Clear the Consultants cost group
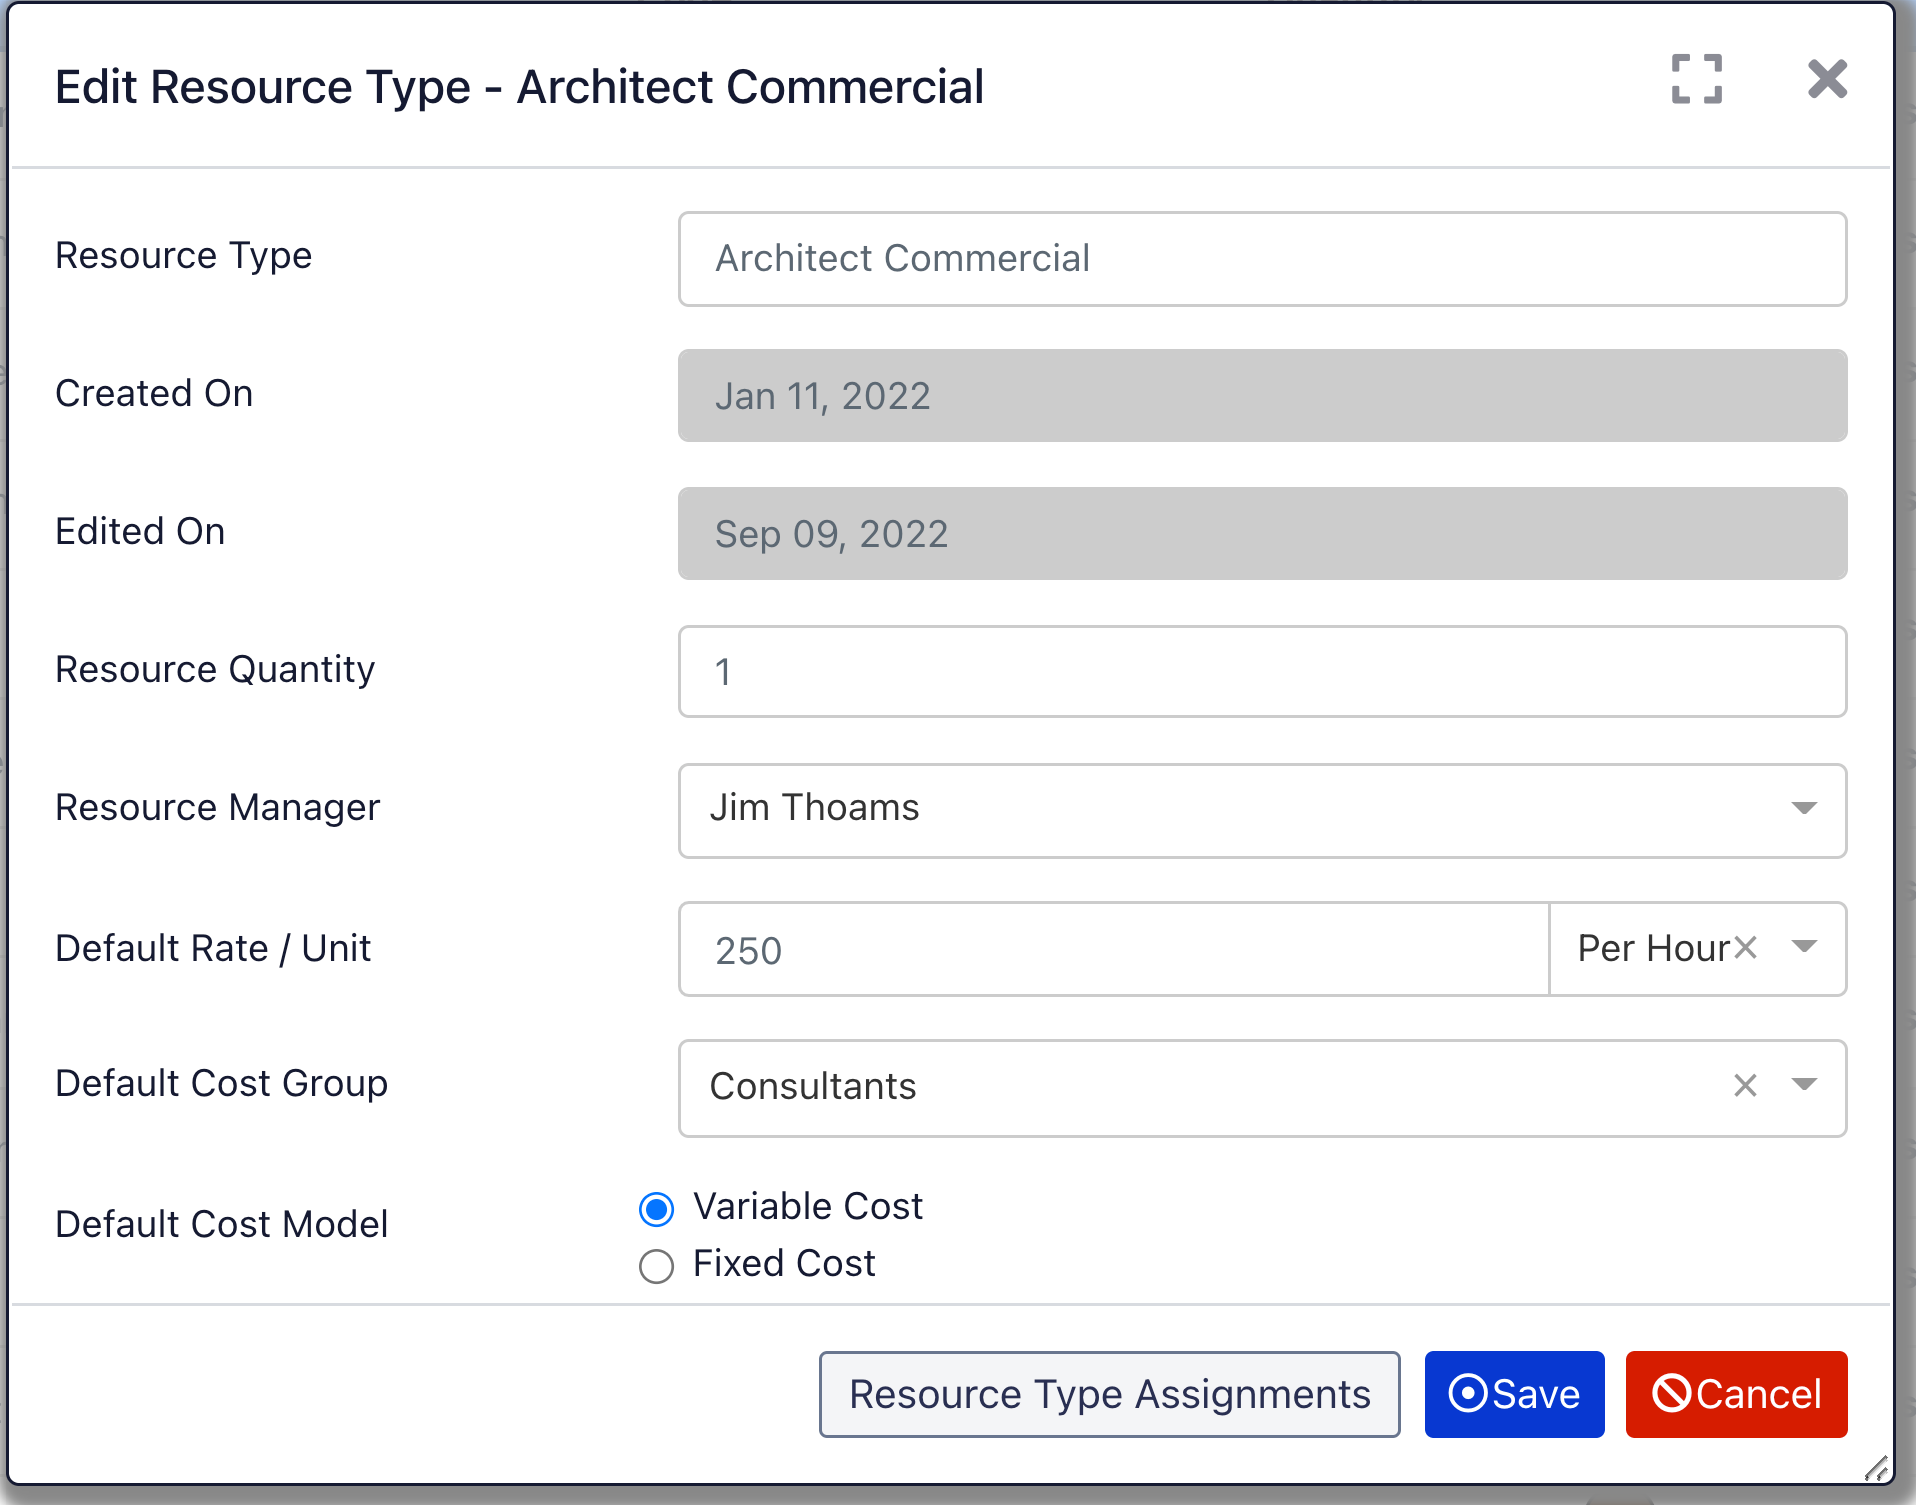Screen dimensions: 1916x1505 point(1744,1087)
